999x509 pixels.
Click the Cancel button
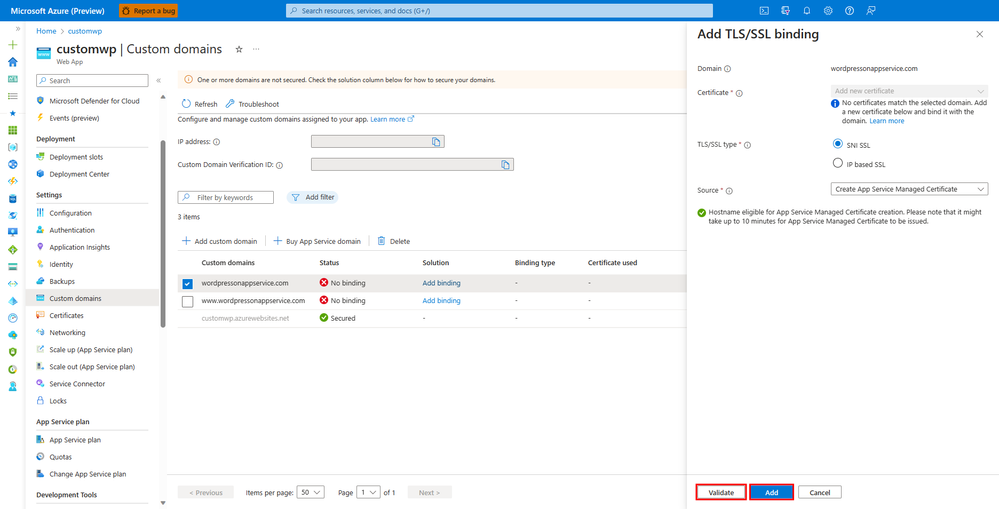(820, 492)
